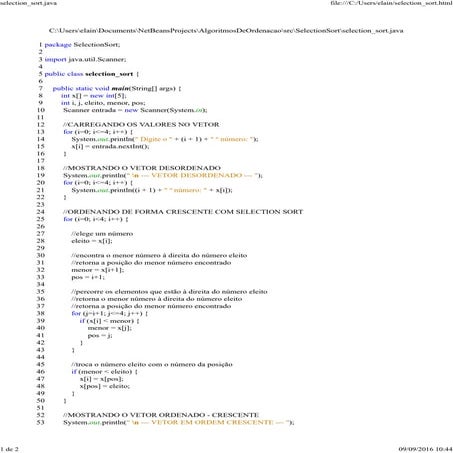Click the println 'VETOR DESORDENADO' line

pyautogui.click(x=163, y=176)
